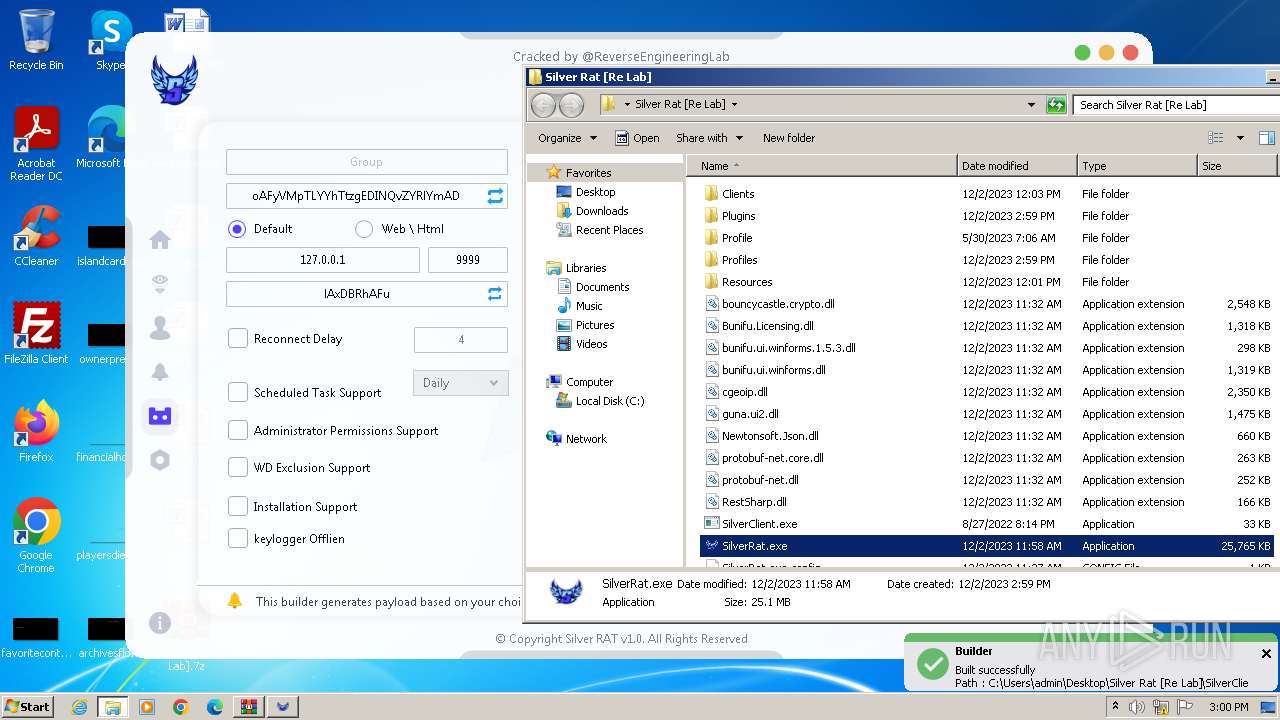Open the Daily schedule dropdown
This screenshot has height=720, width=1280.
460,383
